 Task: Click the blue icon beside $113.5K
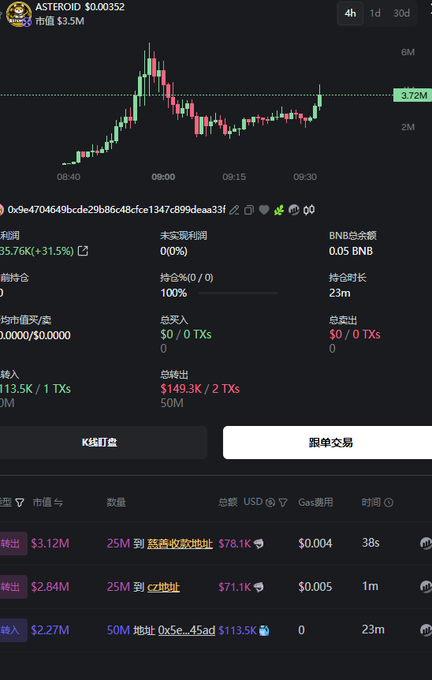tap(264, 630)
